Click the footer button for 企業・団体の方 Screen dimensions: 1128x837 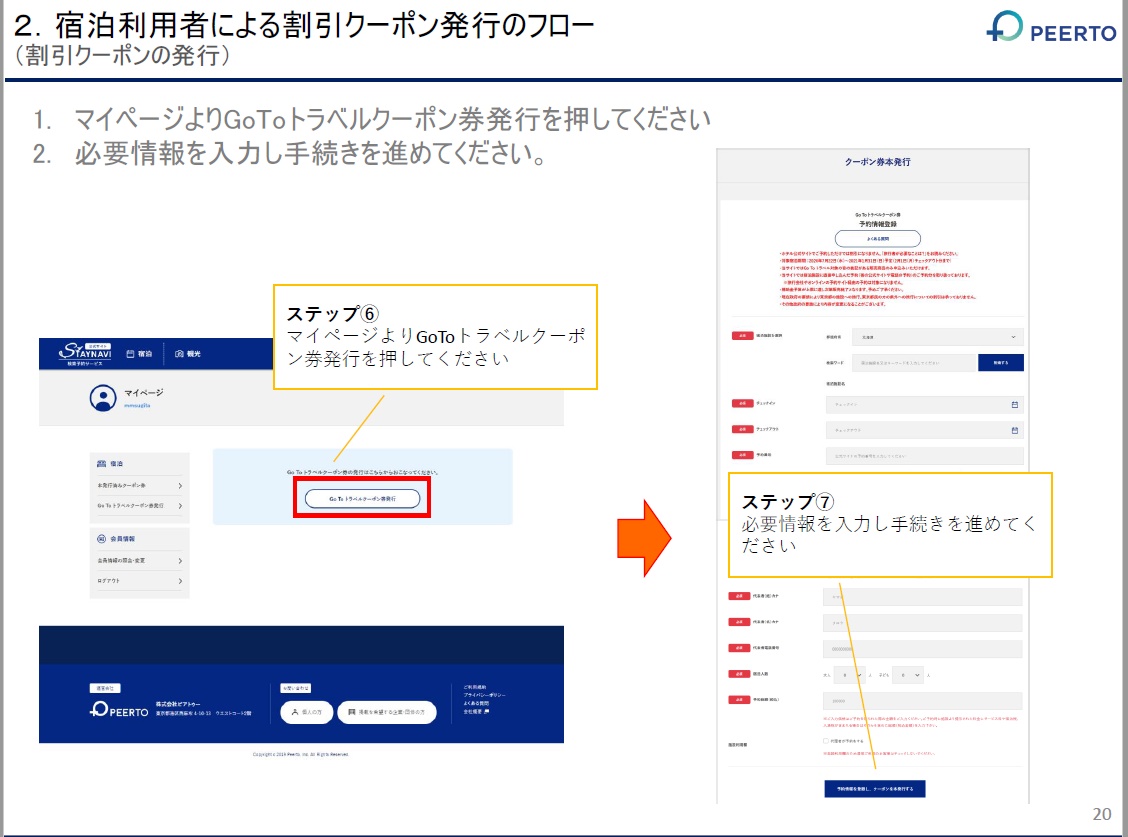(387, 712)
